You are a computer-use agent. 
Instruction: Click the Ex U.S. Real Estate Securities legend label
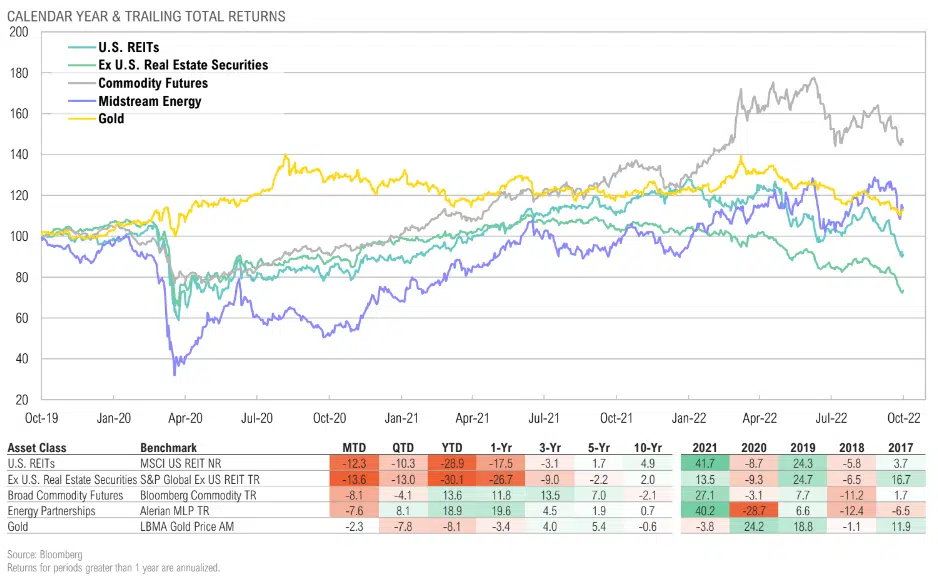pos(183,65)
